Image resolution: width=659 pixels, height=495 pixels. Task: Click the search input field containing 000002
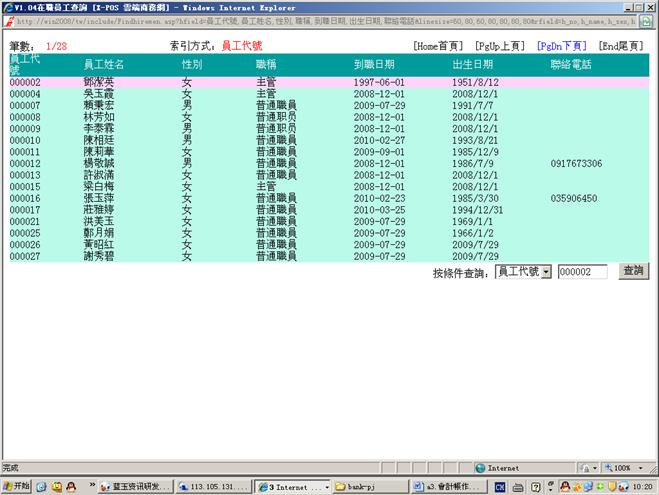pos(582,272)
